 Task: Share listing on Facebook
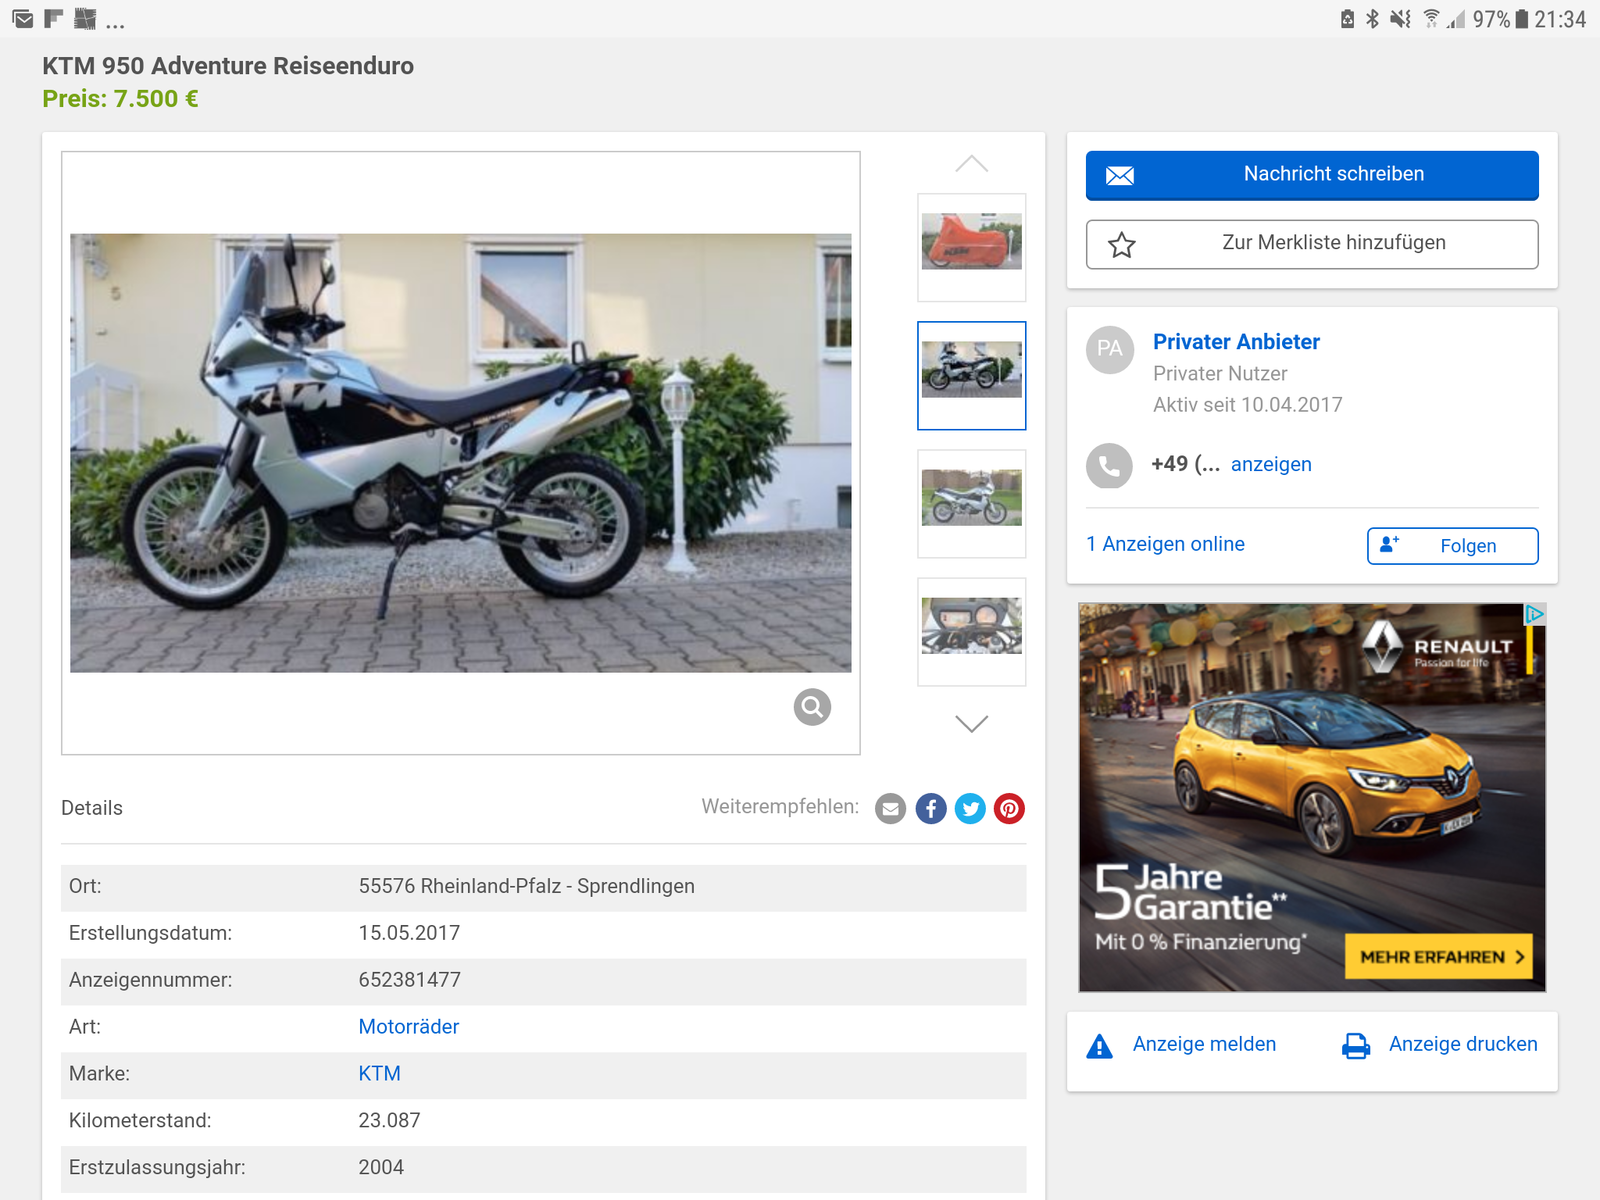click(930, 808)
